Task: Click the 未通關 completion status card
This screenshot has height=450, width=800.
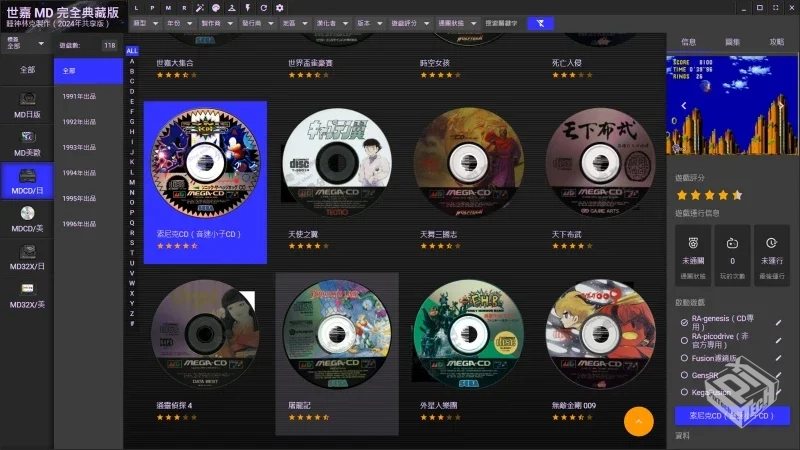Action: pyautogui.click(x=693, y=255)
